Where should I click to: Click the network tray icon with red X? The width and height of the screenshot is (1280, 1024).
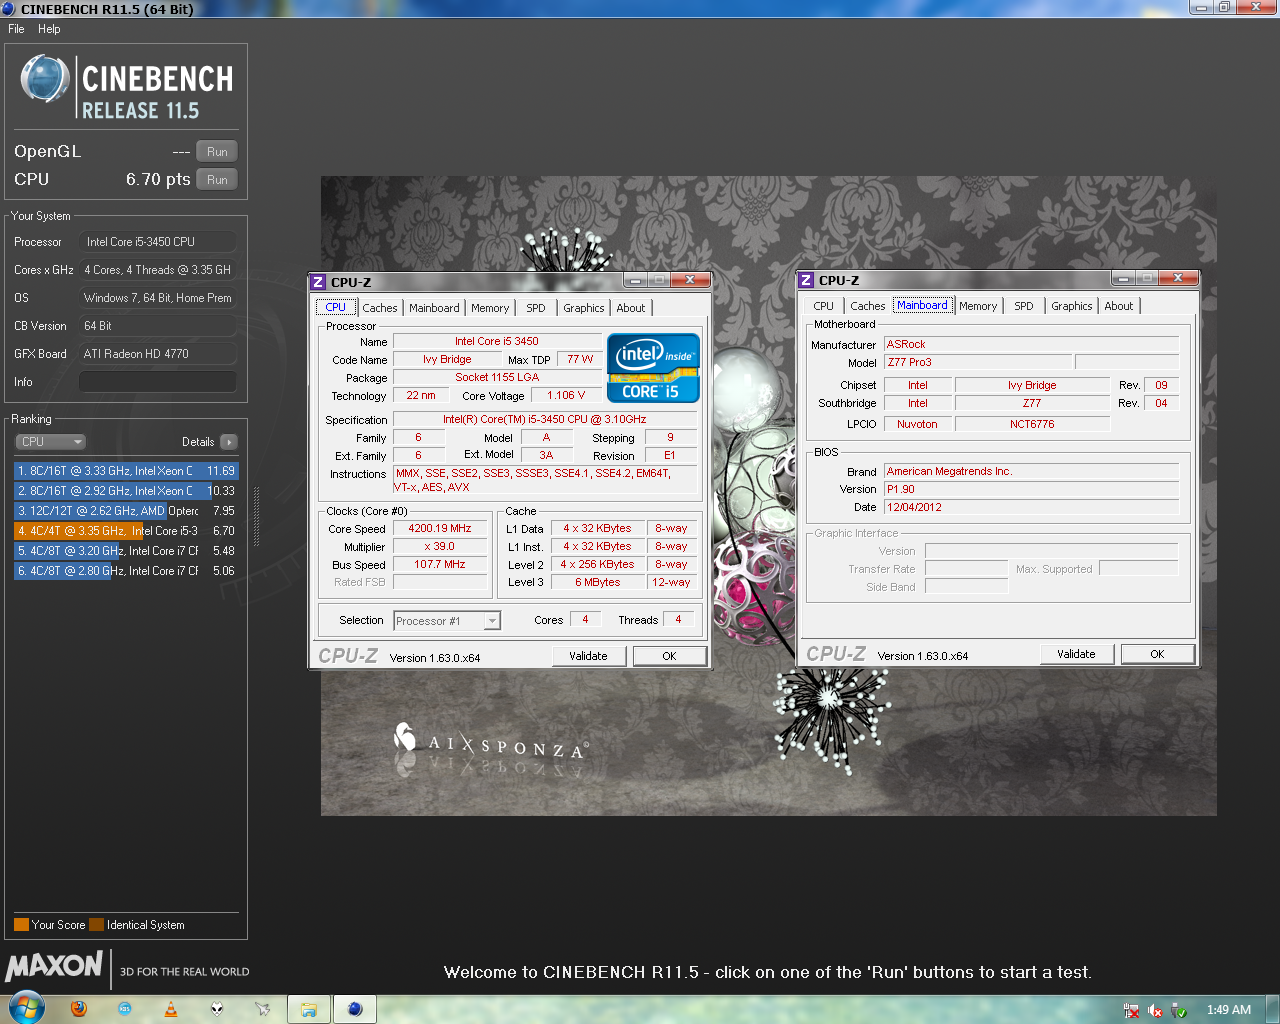[x=1131, y=1010]
